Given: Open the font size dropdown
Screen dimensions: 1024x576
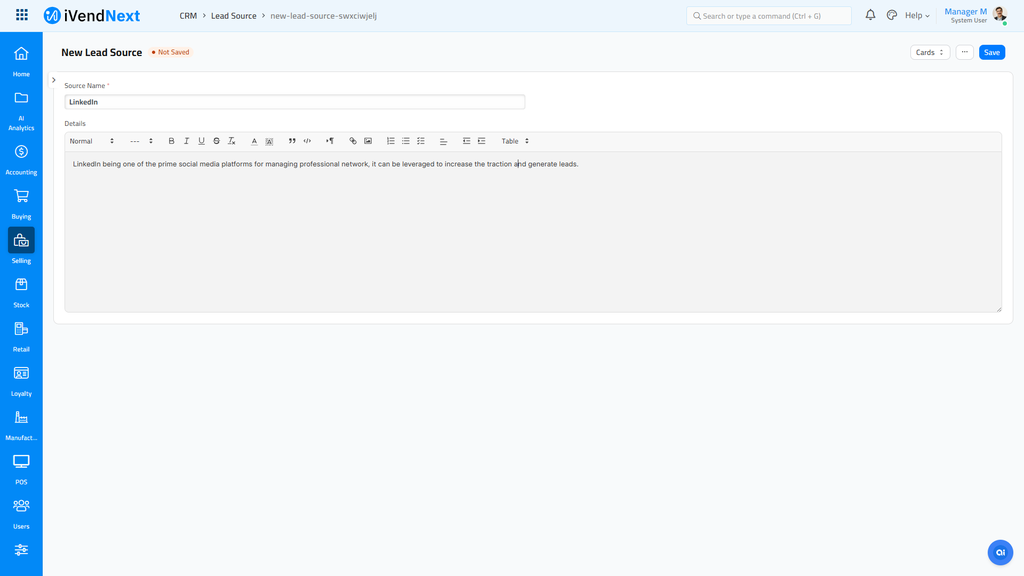Looking at the screenshot, I should (x=141, y=141).
